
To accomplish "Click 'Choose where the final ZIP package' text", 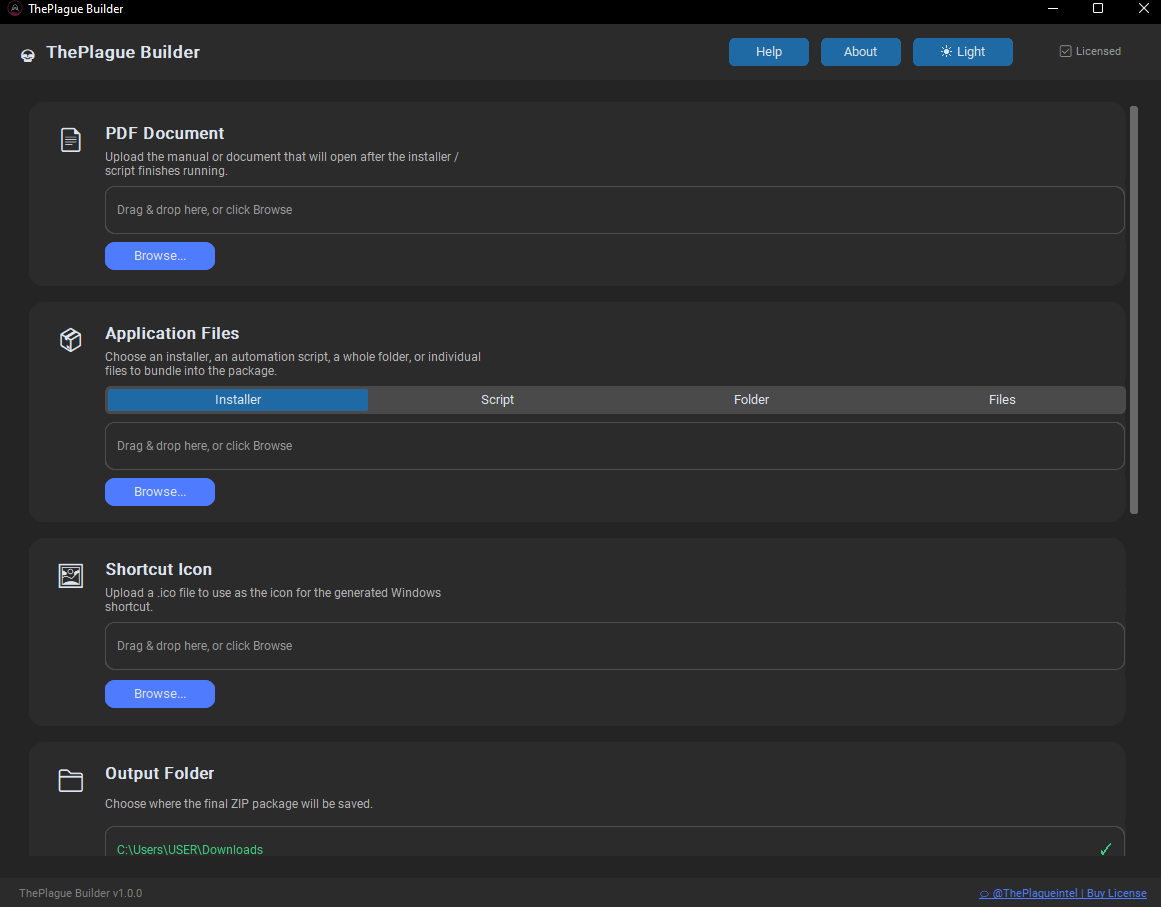I will (238, 803).
